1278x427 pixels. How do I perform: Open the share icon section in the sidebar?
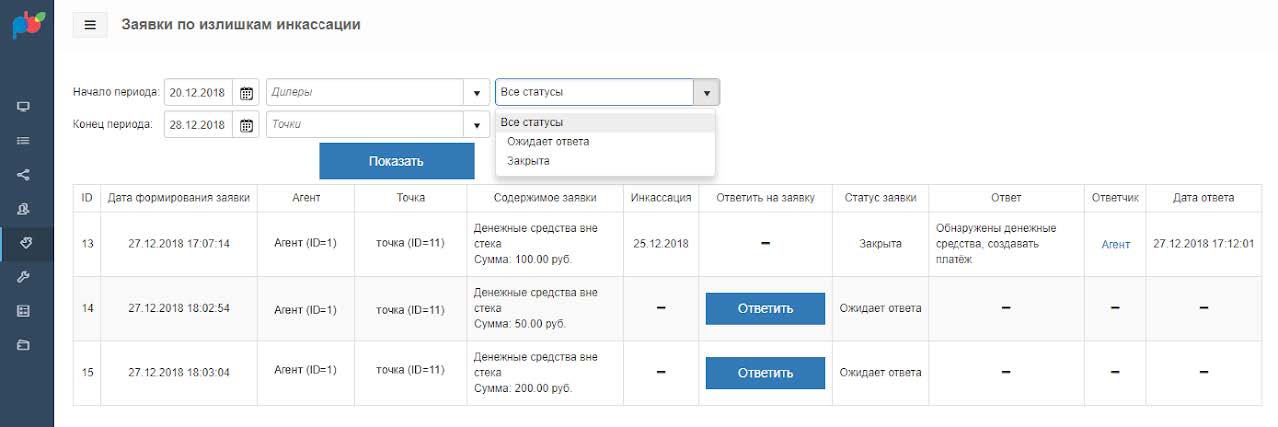coord(24,175)
